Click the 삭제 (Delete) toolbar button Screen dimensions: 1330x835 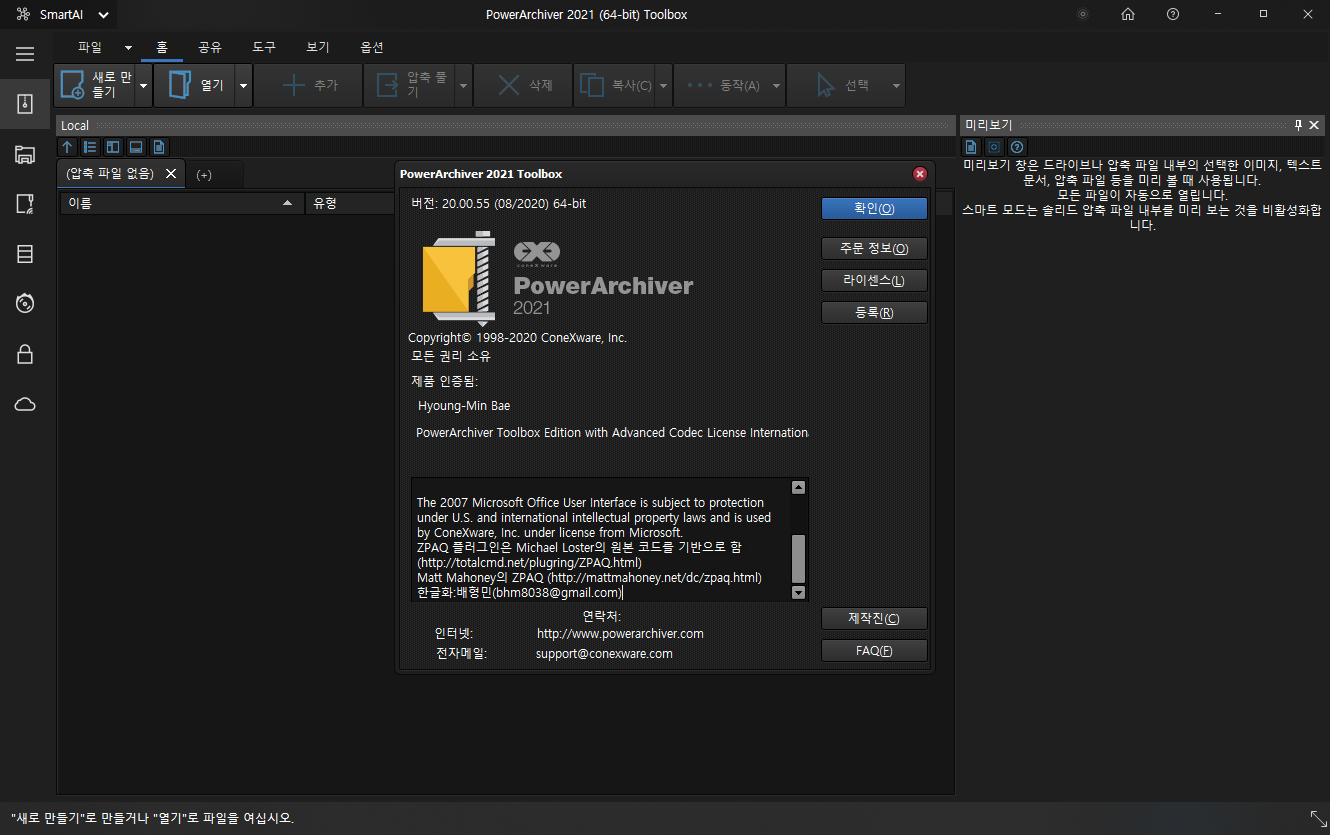[x=523, y=86]
